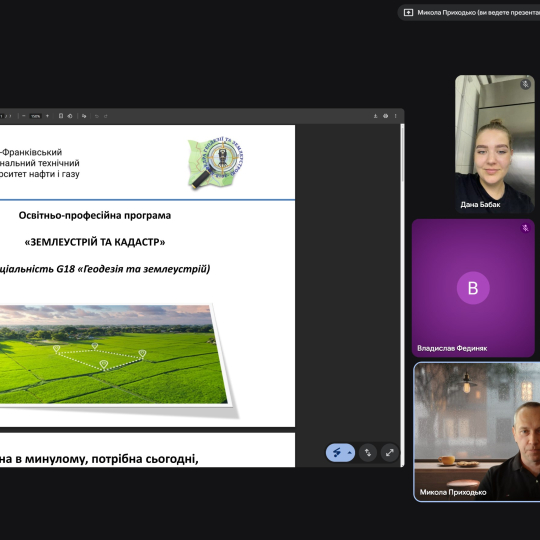The image size is (540, 540).
Task: Expand the presentation to full screen
Action: pos(390,453)
